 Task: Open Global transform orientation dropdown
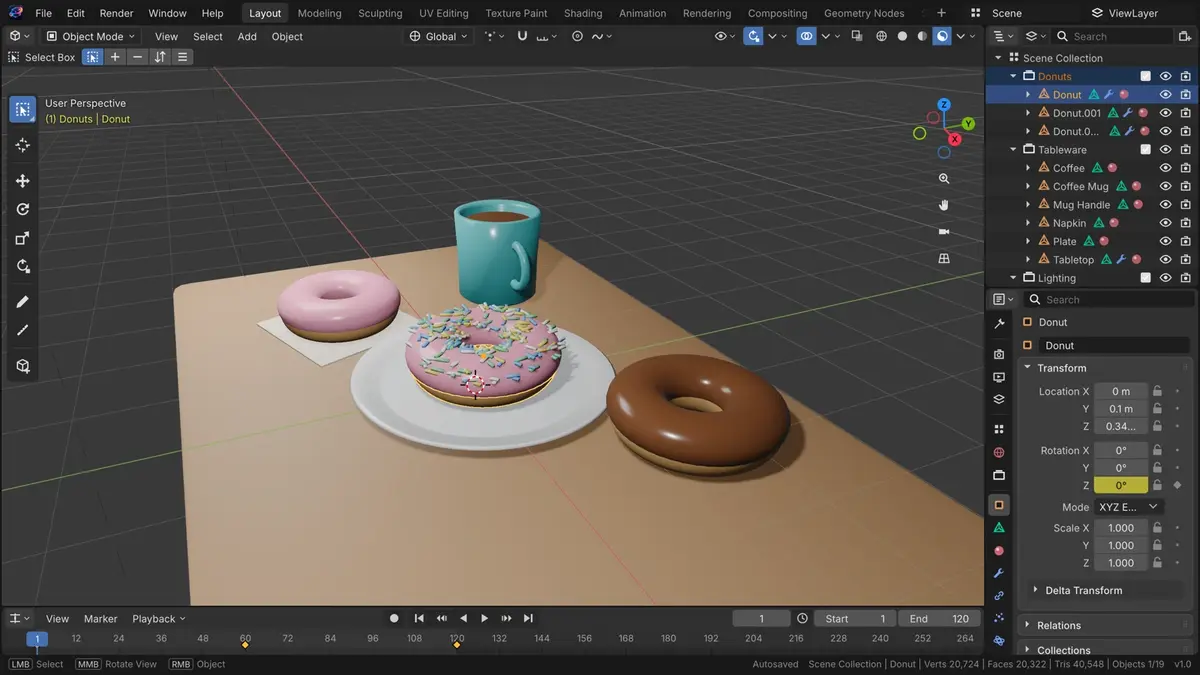pyautogui.click(x=439, y=36)
